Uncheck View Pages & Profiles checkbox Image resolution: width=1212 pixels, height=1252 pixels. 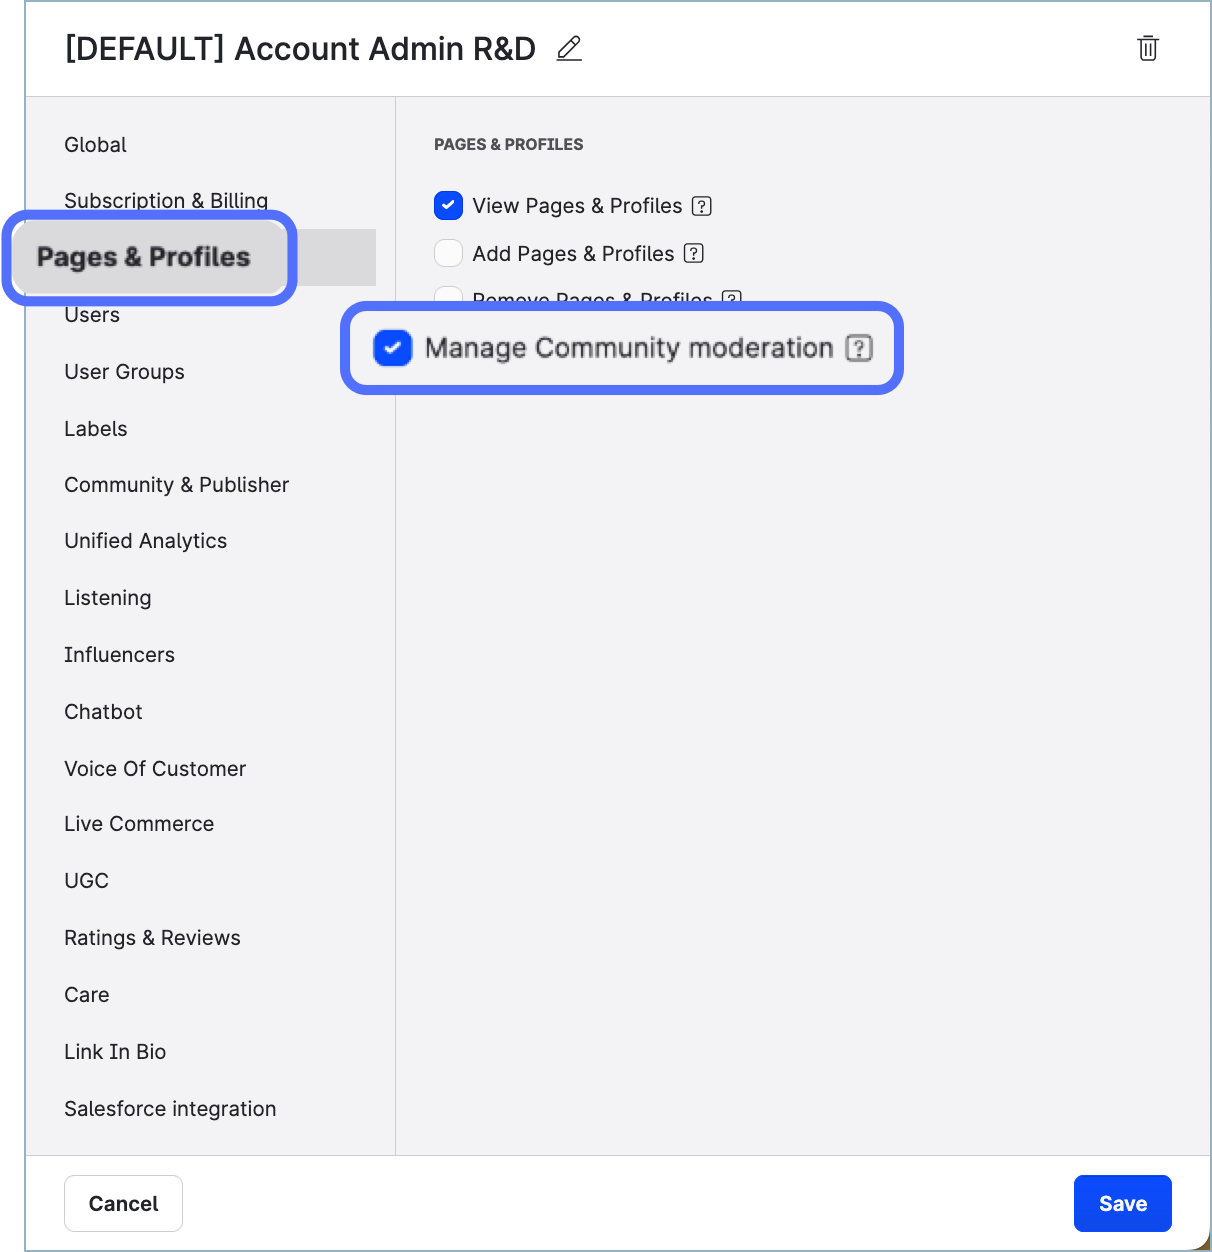pyautogui.click(x=449, y=206)
